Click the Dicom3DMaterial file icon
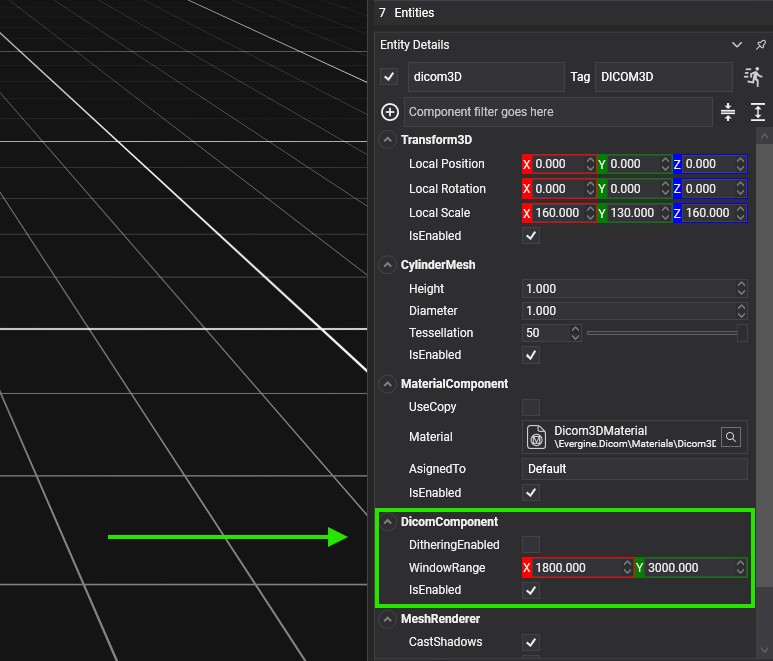Viewport: 773px width, 661px height. tap(536, 437)
